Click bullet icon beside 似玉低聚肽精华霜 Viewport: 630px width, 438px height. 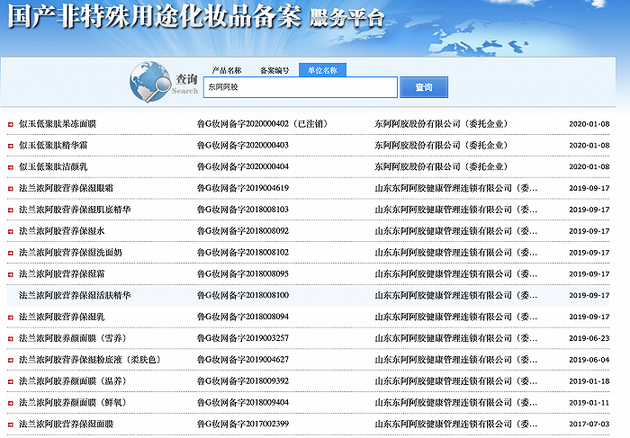coord(8,145)
